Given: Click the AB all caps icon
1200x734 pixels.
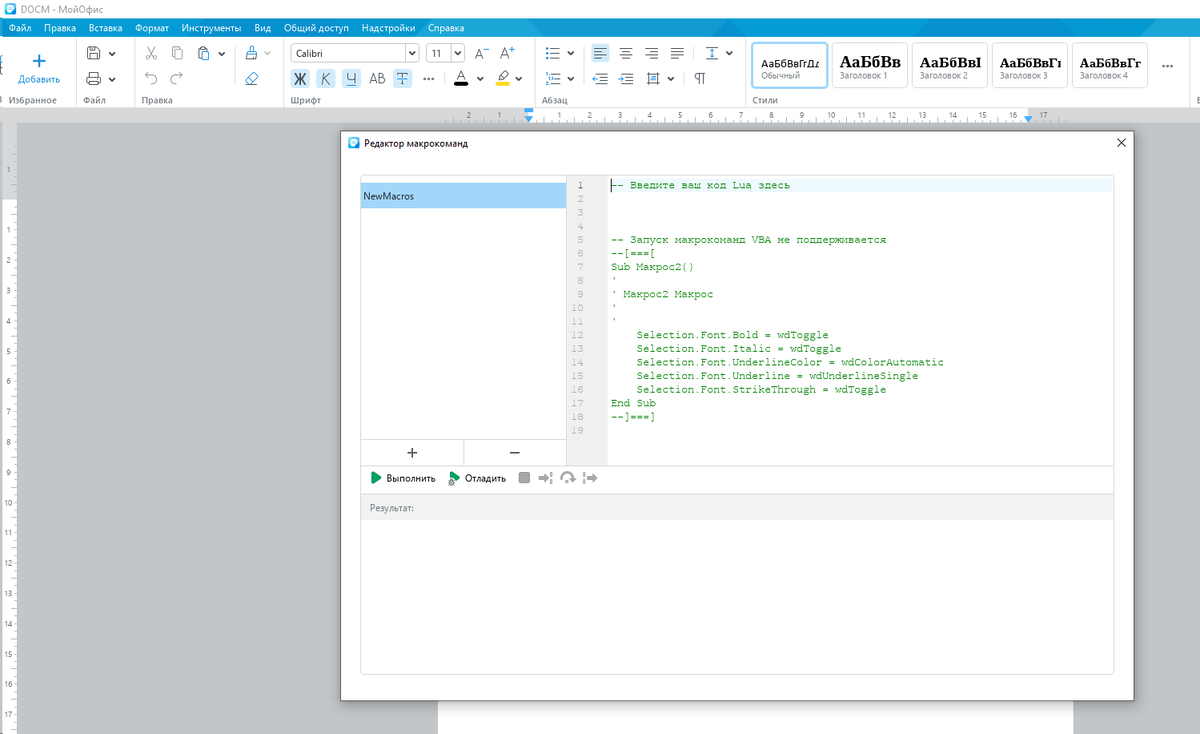Looking at the screenshot, I should tap(377, 79).
